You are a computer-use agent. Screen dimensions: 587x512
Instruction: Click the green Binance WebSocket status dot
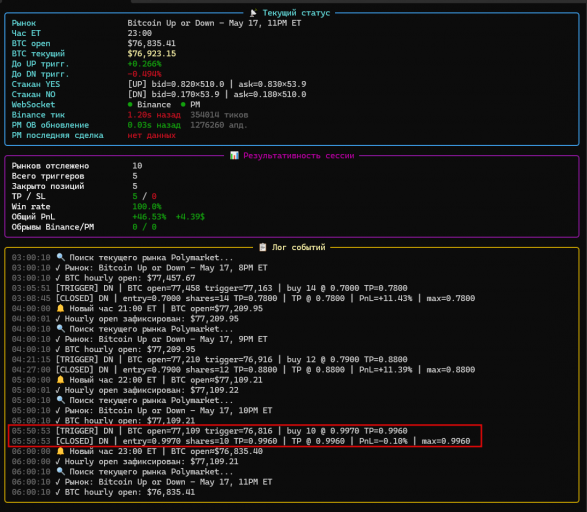click(x=130, y=104)
